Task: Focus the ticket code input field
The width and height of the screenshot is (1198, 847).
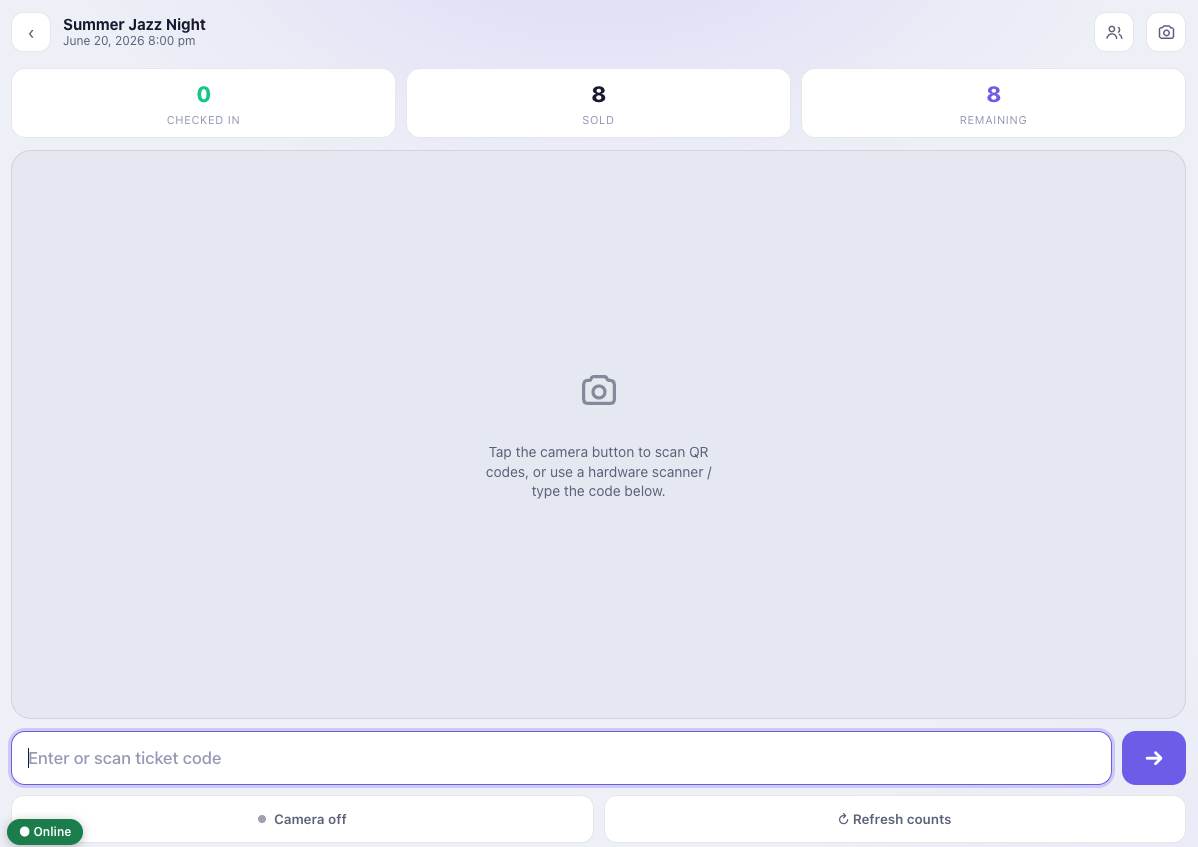Action: [x=562, y=758]
